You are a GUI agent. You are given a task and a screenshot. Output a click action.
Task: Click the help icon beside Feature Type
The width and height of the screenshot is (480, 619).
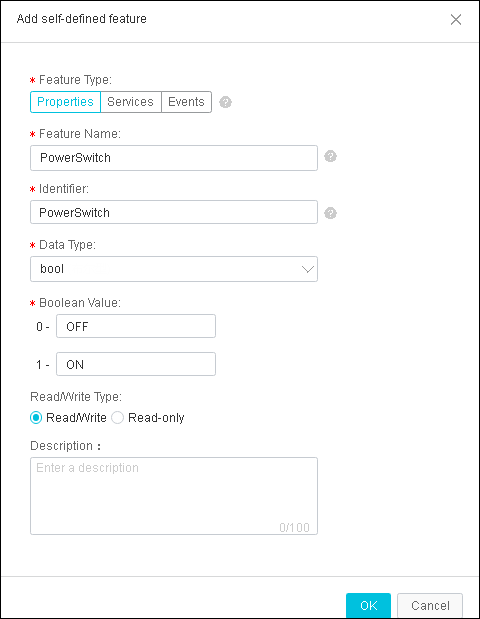tap(225, 102)
